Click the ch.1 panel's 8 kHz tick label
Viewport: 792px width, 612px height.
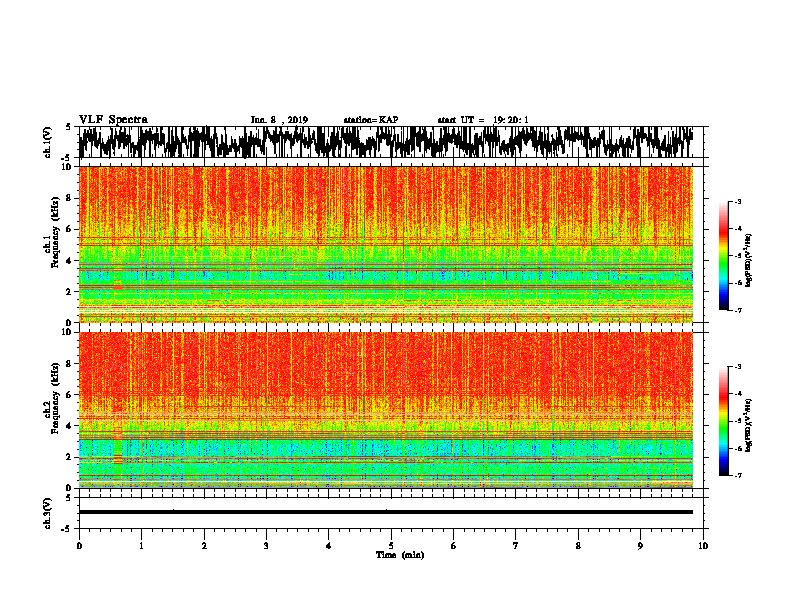(x=69, y=198)
